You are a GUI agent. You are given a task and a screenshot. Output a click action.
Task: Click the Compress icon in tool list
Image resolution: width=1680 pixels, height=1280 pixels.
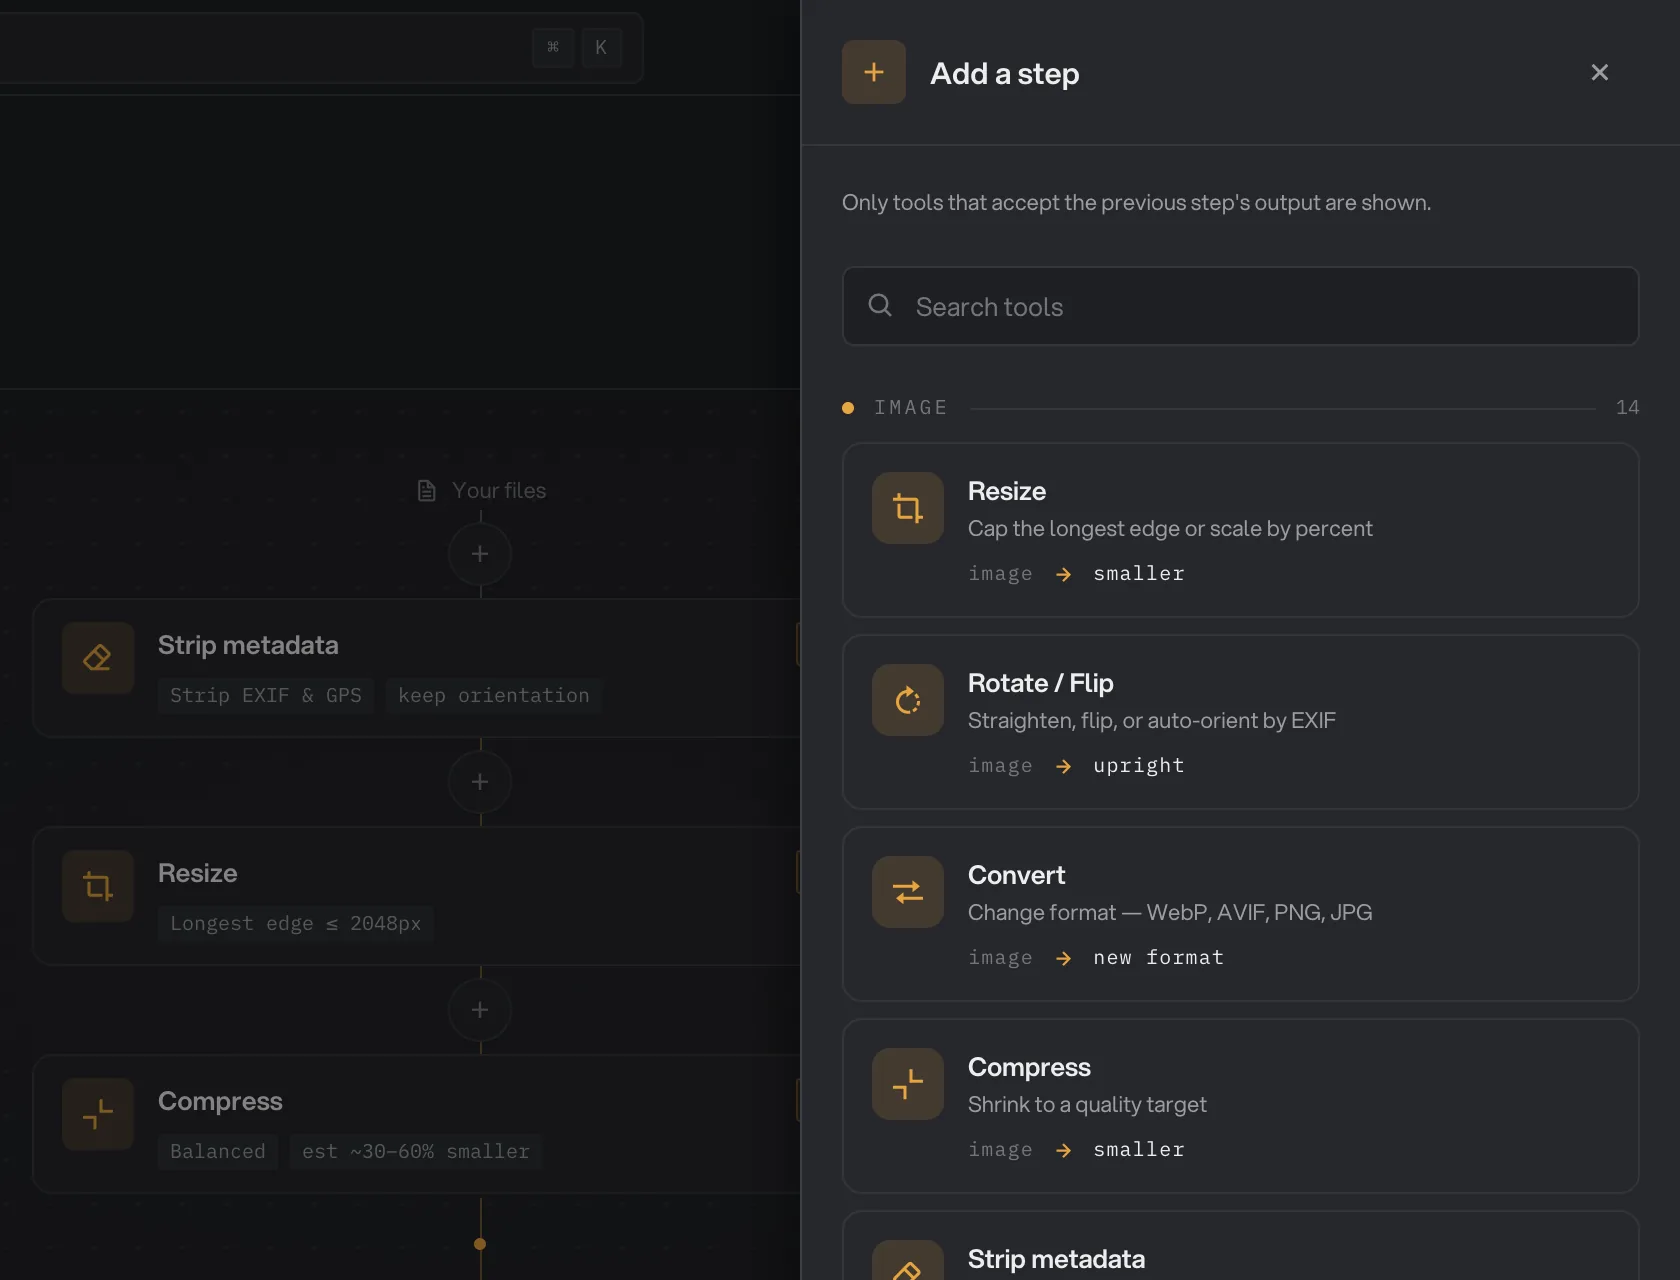pos(907,1084)
